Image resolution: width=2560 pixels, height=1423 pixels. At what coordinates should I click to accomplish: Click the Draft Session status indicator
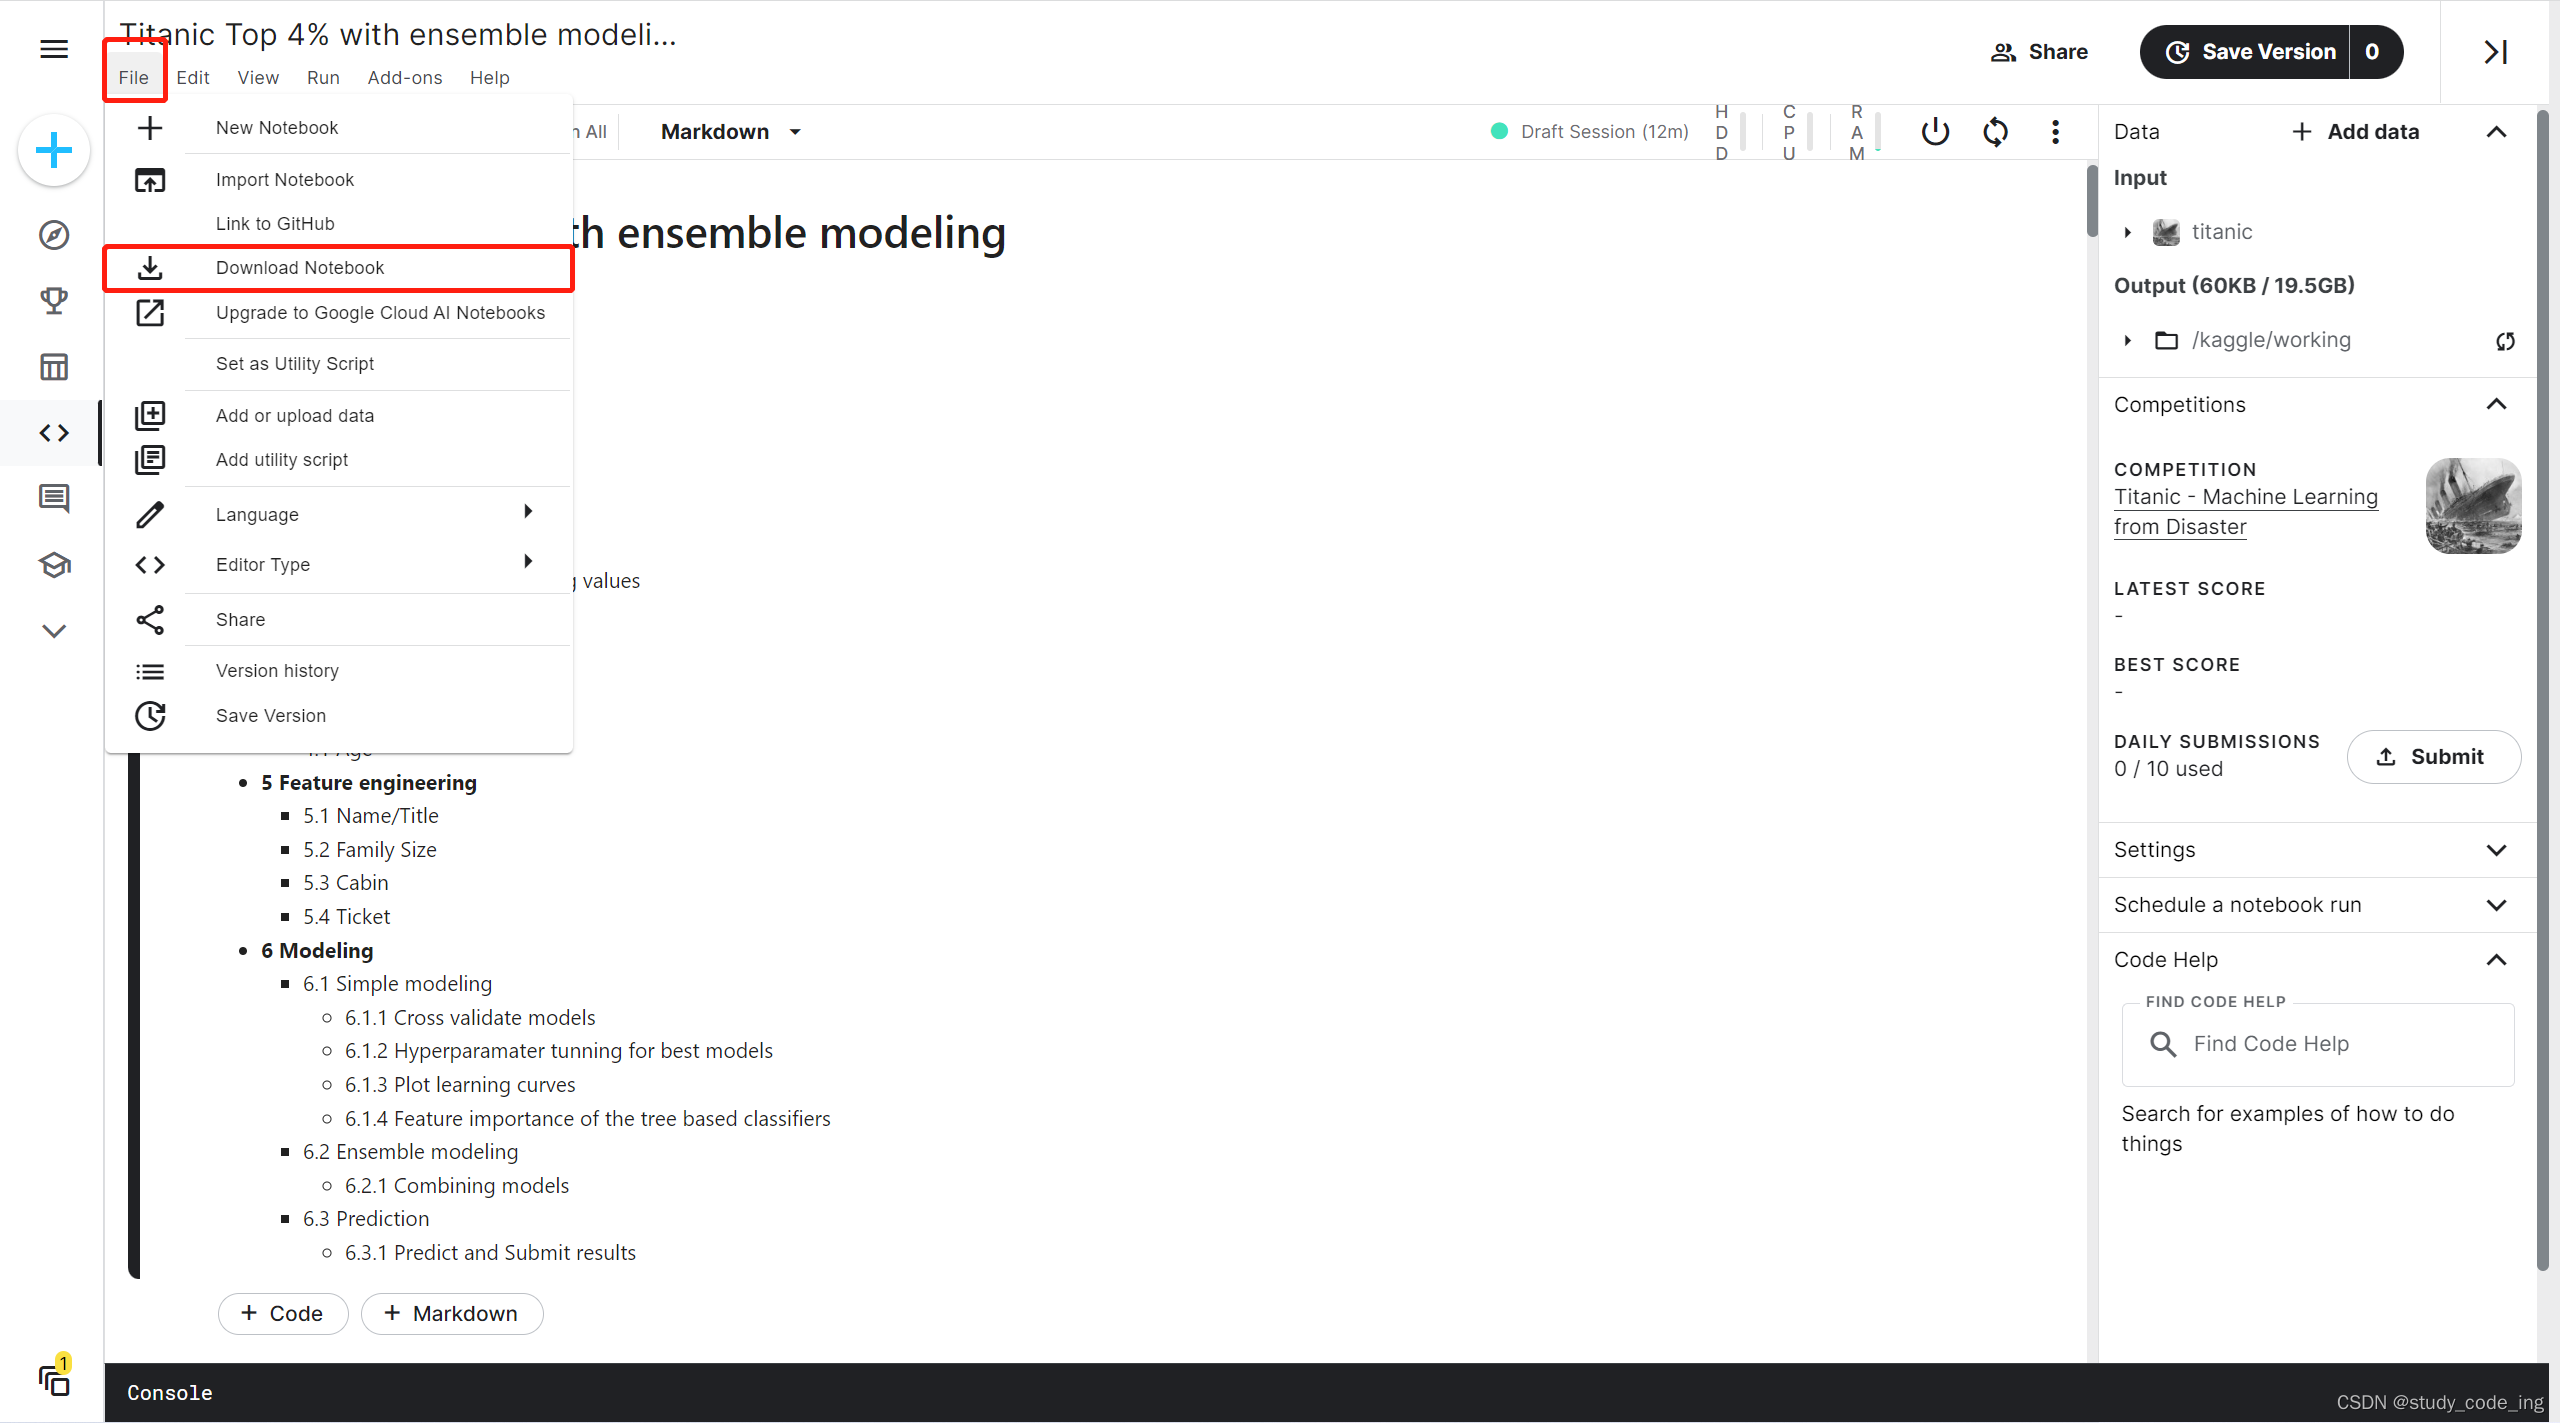point(1589,132)
